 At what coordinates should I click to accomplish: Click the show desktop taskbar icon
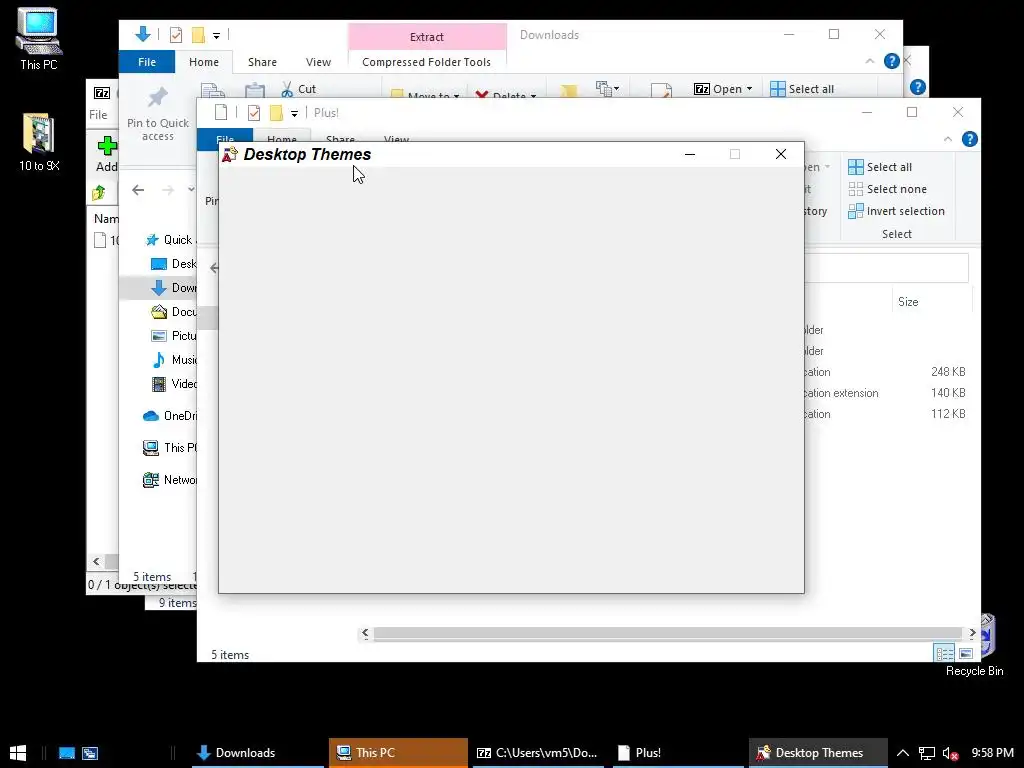coord(67,753)
